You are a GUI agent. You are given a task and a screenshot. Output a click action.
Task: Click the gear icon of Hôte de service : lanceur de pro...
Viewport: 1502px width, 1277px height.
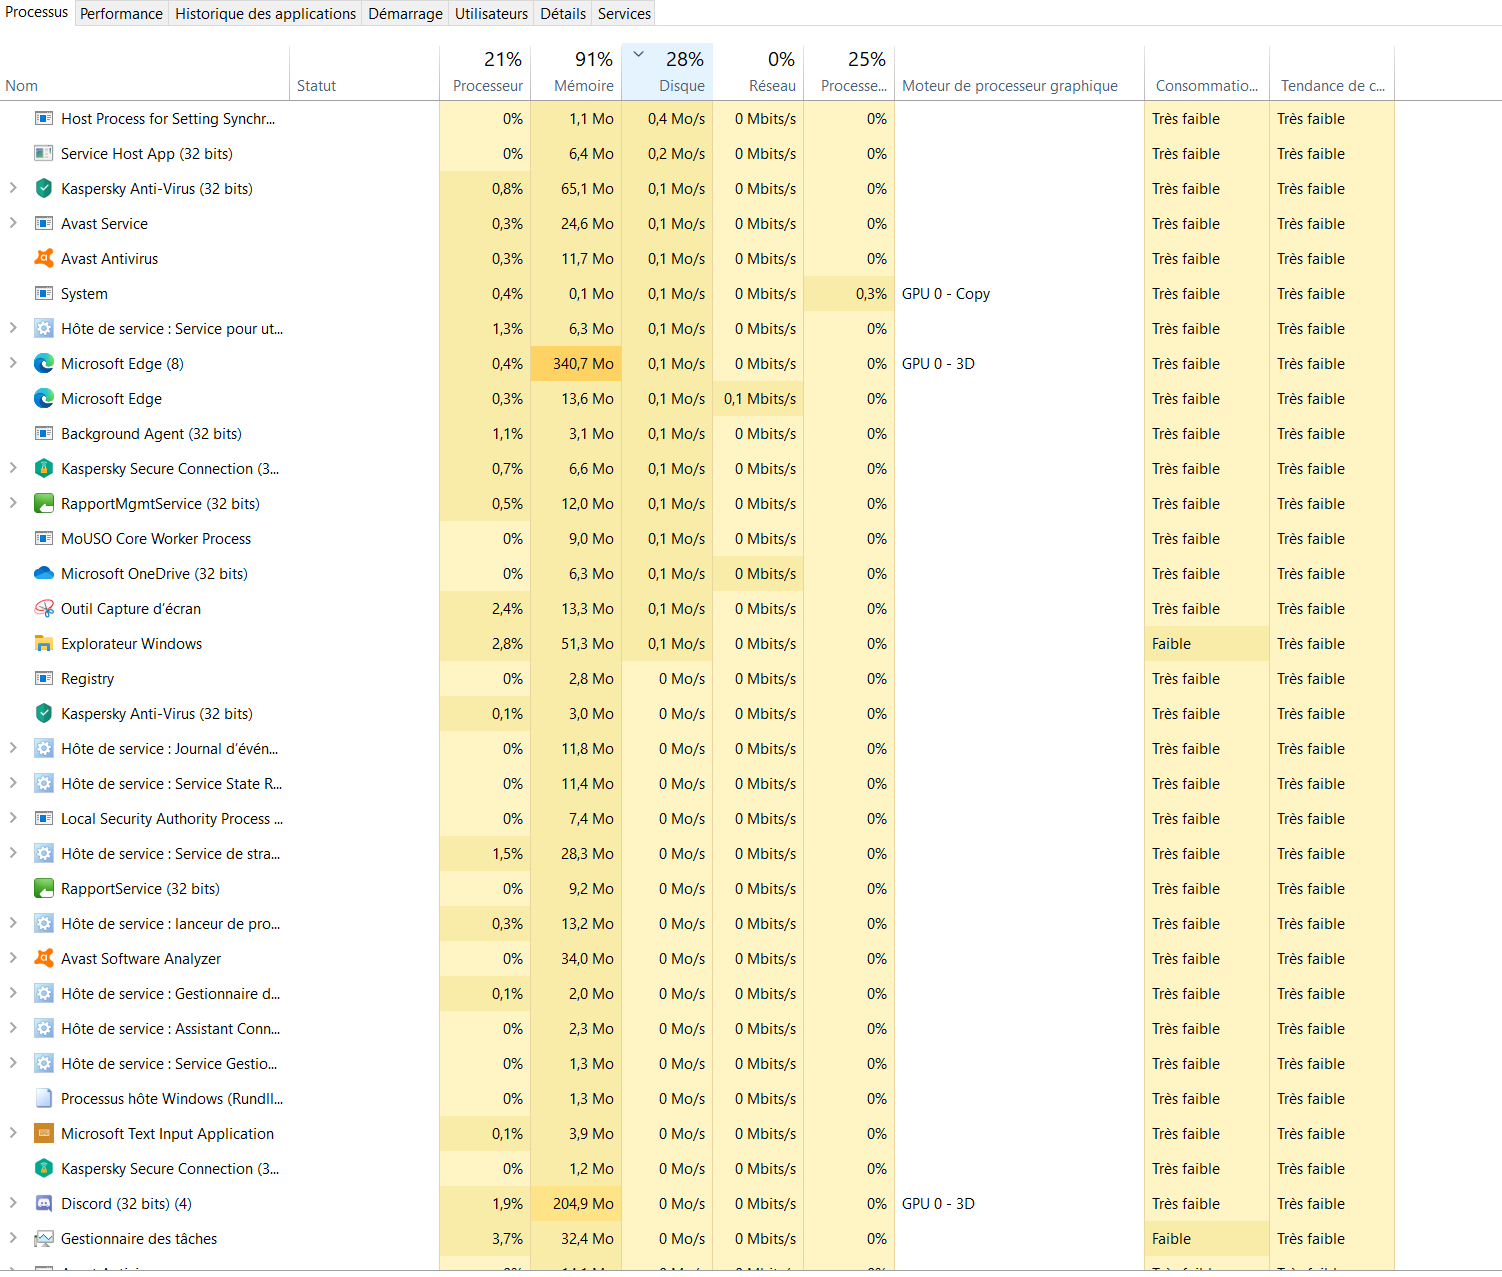click(x=44, y=923)
